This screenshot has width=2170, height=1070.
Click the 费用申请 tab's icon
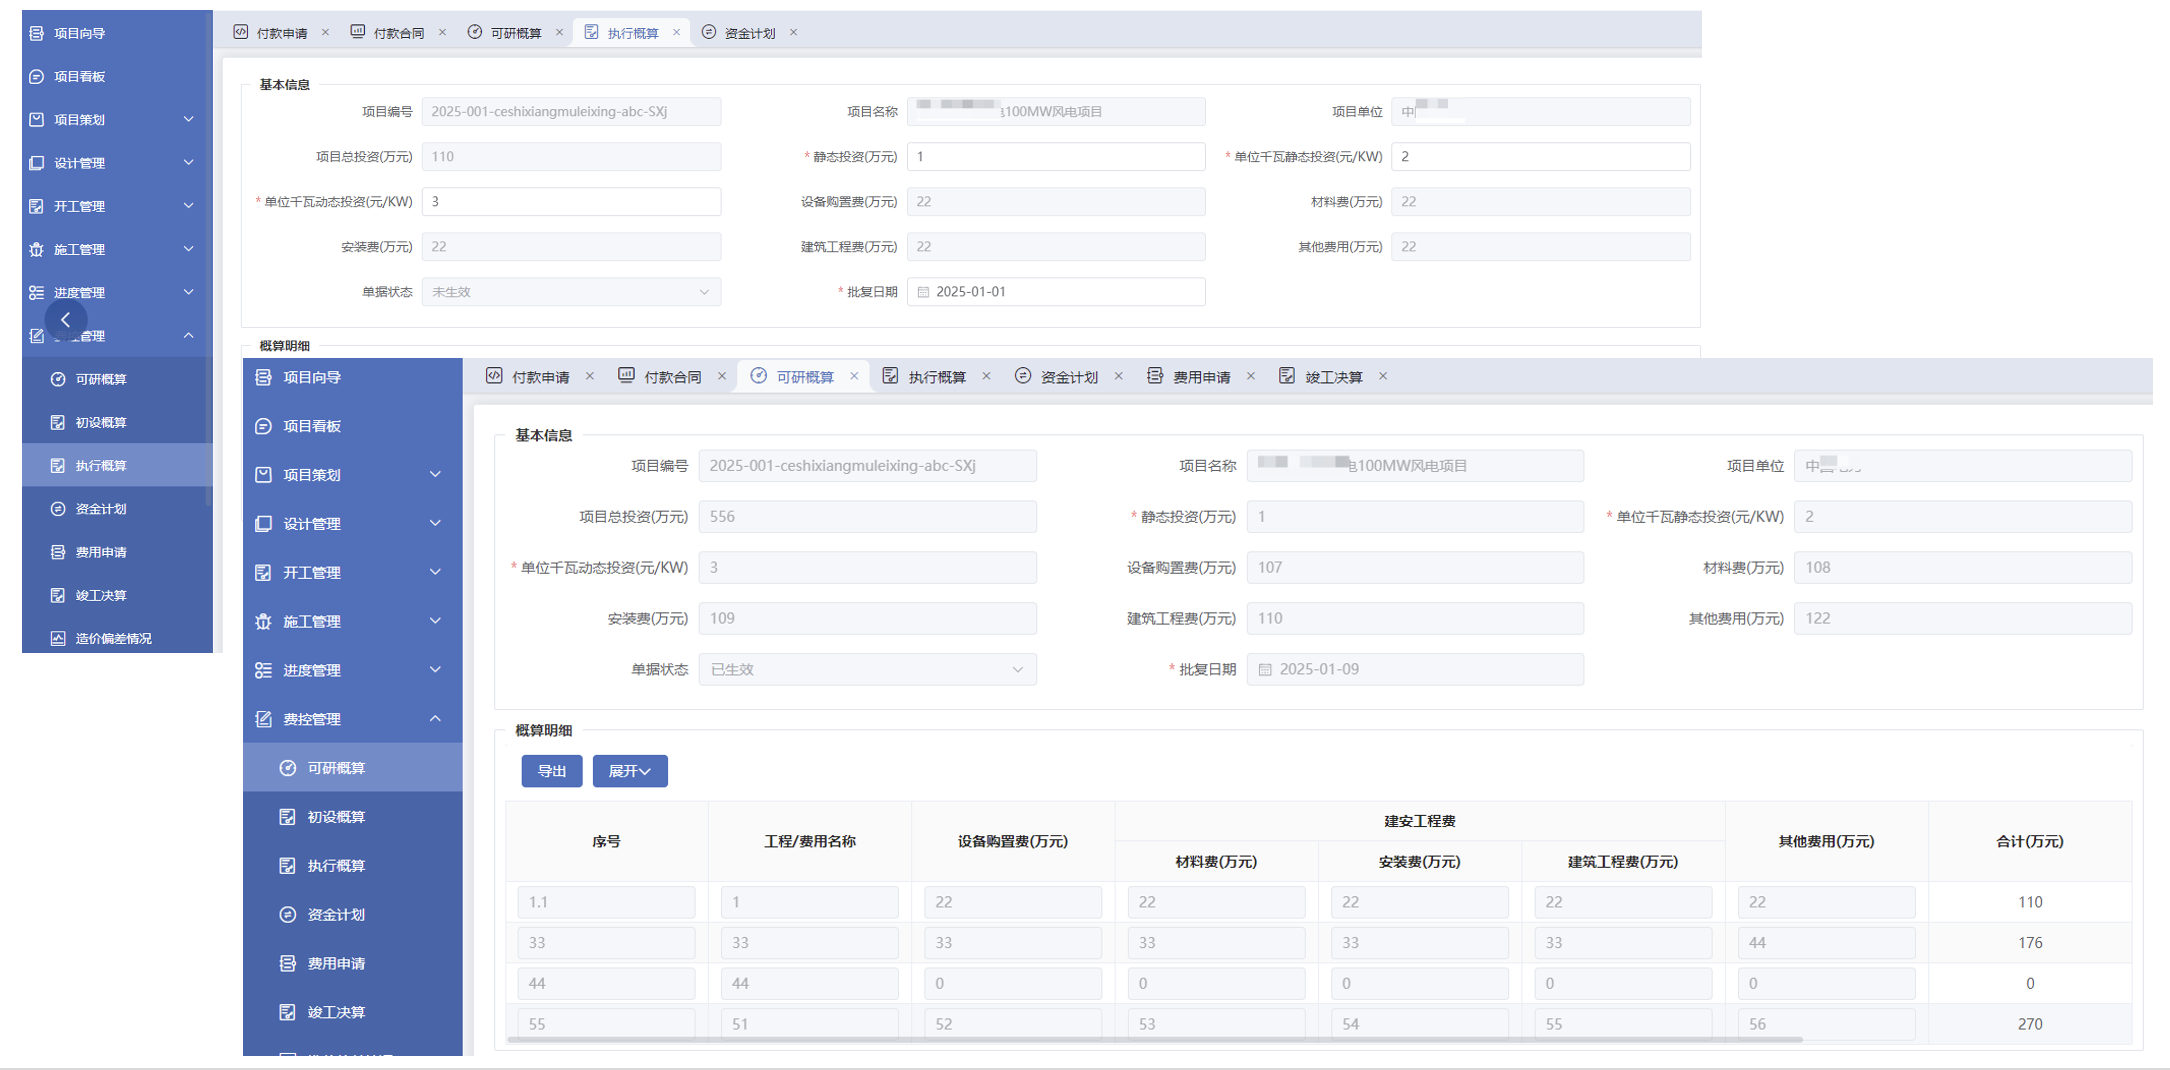click(1155, 376)
